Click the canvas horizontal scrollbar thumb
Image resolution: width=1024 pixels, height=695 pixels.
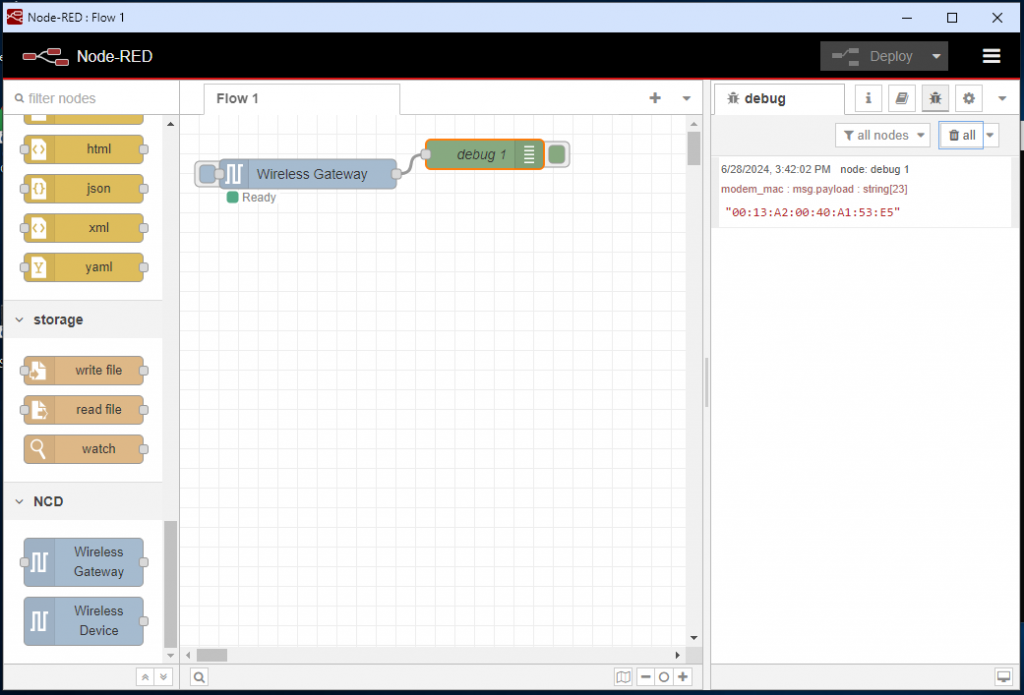tap(212, 655)
